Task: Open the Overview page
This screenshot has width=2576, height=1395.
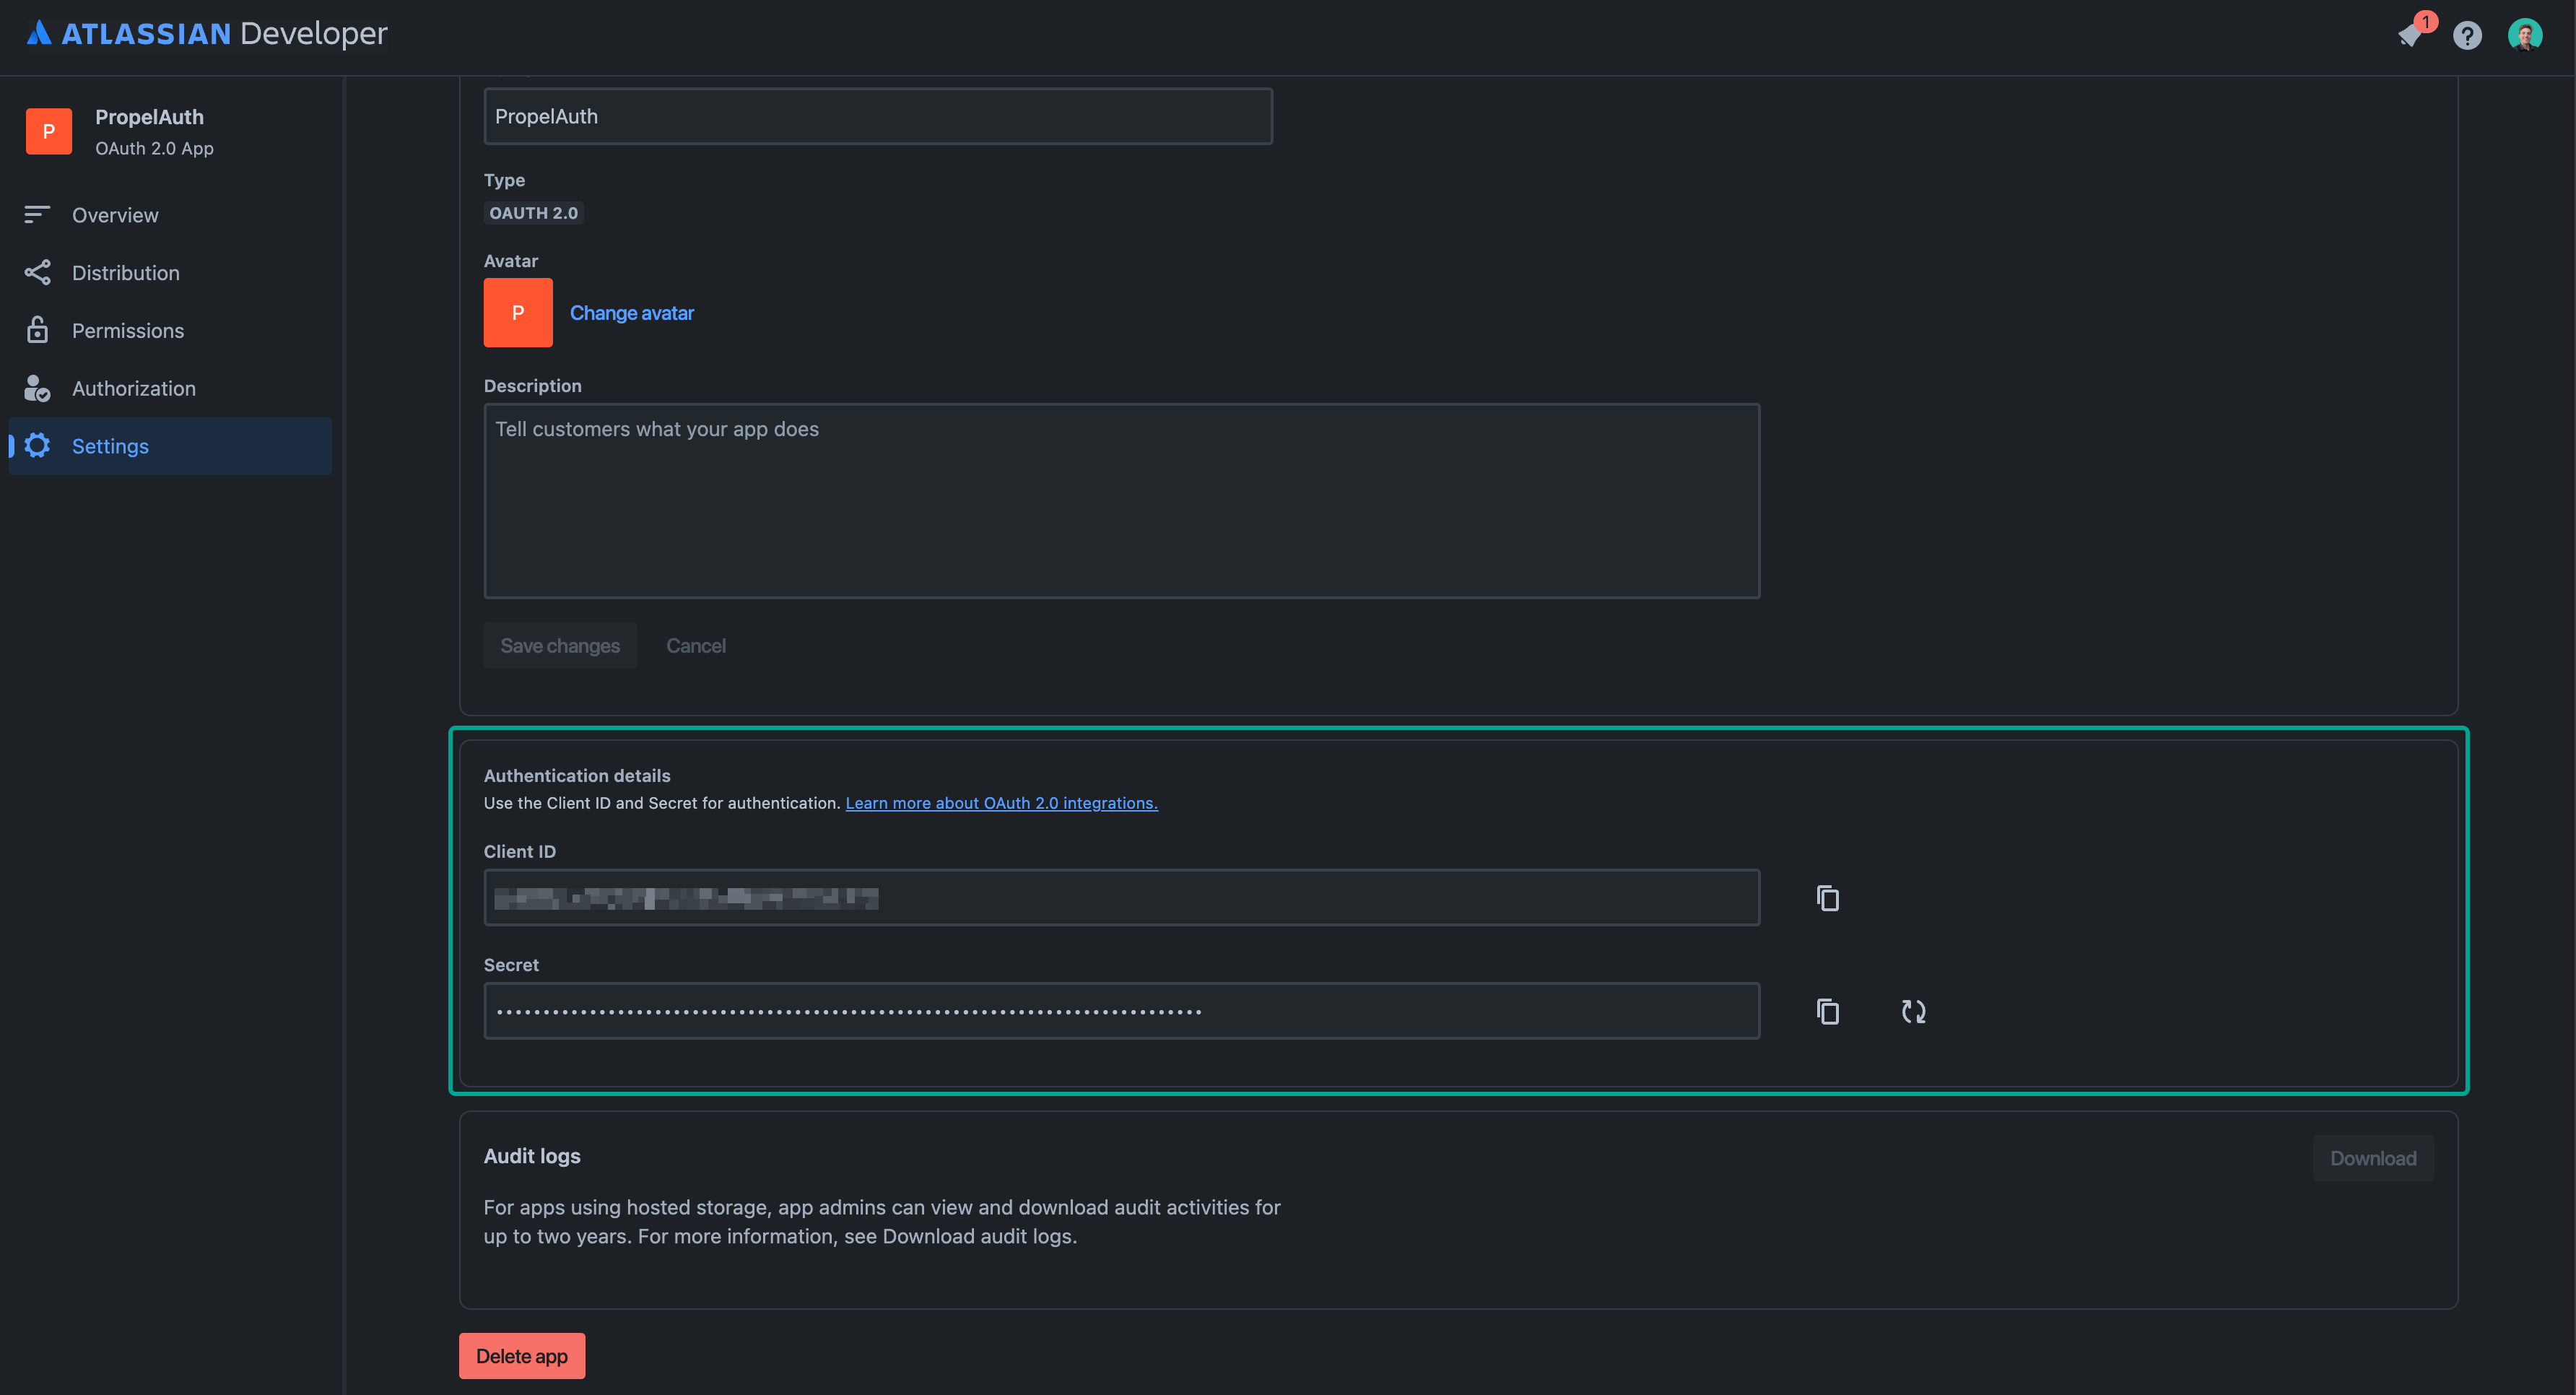Action: coord(170,215)
